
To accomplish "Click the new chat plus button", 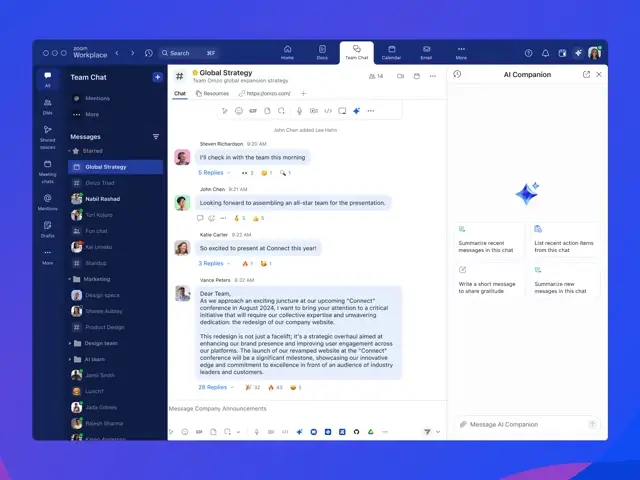I will pyautogui.click(x=157, y=77).
